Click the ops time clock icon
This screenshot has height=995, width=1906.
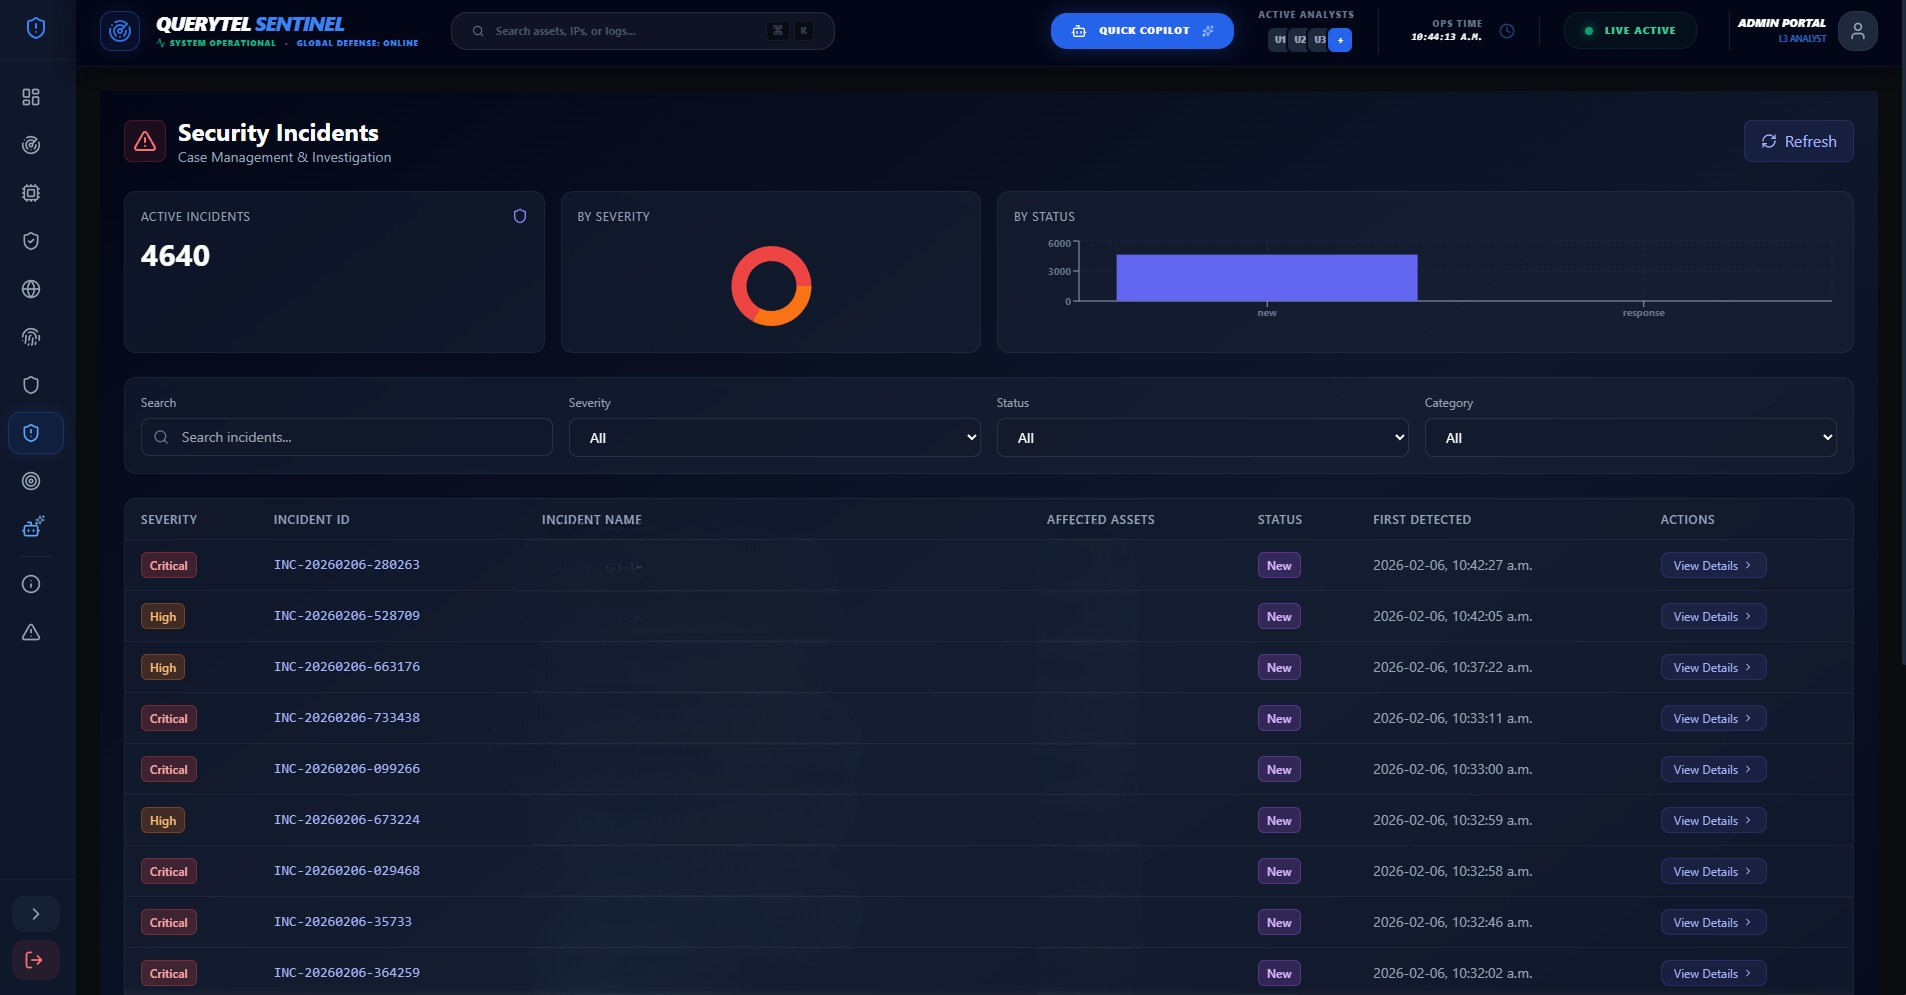click(x=1507, y=31)
